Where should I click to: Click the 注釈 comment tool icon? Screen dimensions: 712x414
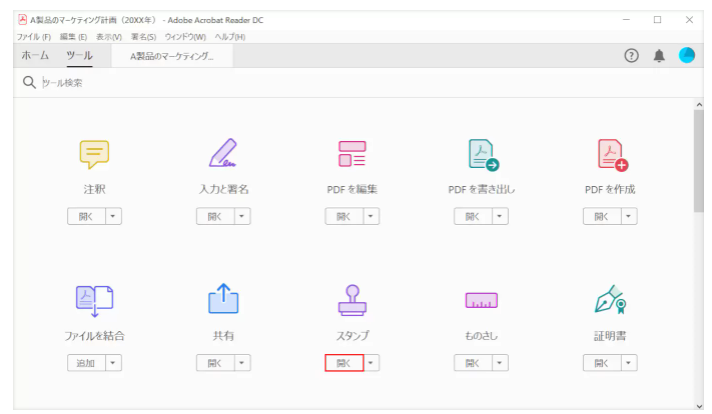tap(94, 154)
